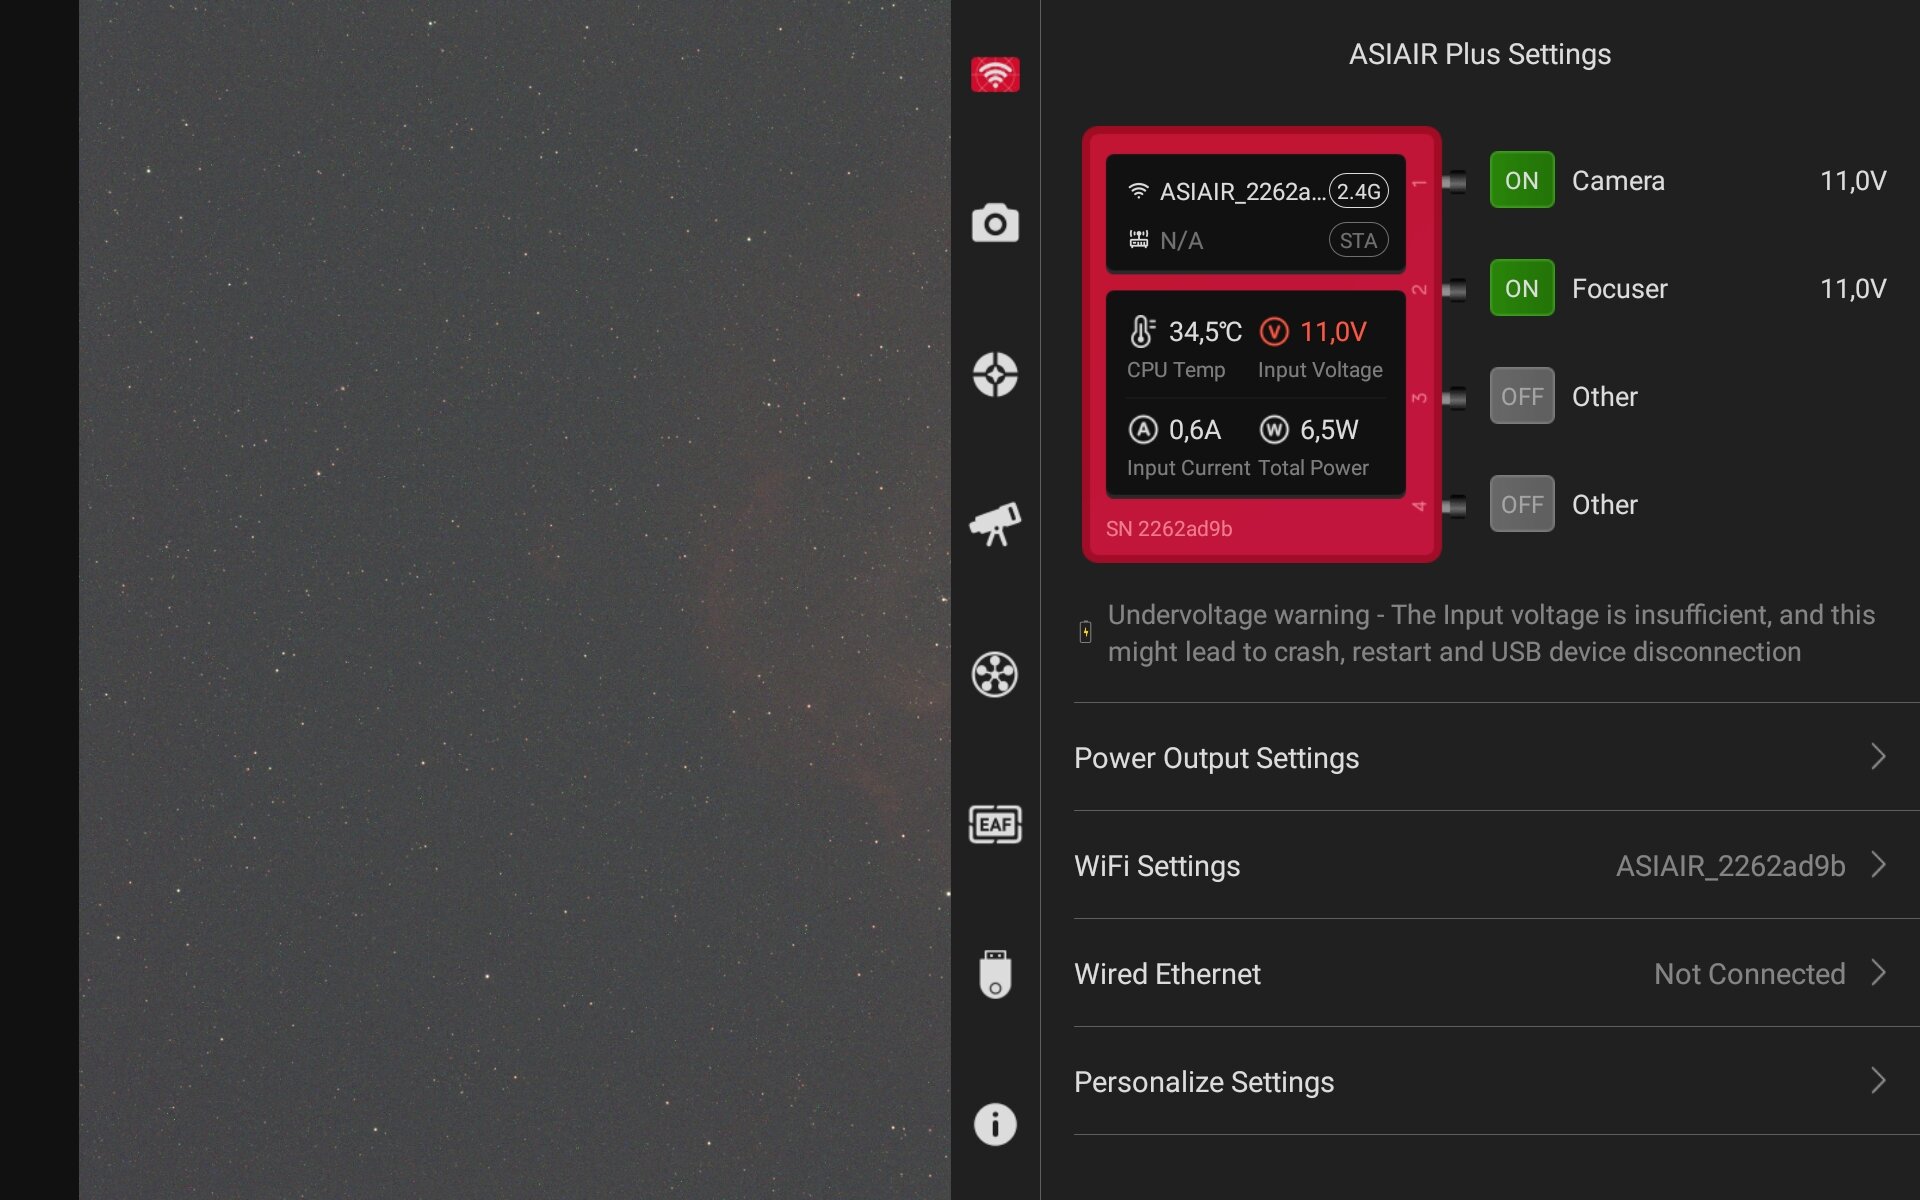Viewport: 1920px width, 1200px height.
Task: Click the STA mode badge
Action: 1358,240
